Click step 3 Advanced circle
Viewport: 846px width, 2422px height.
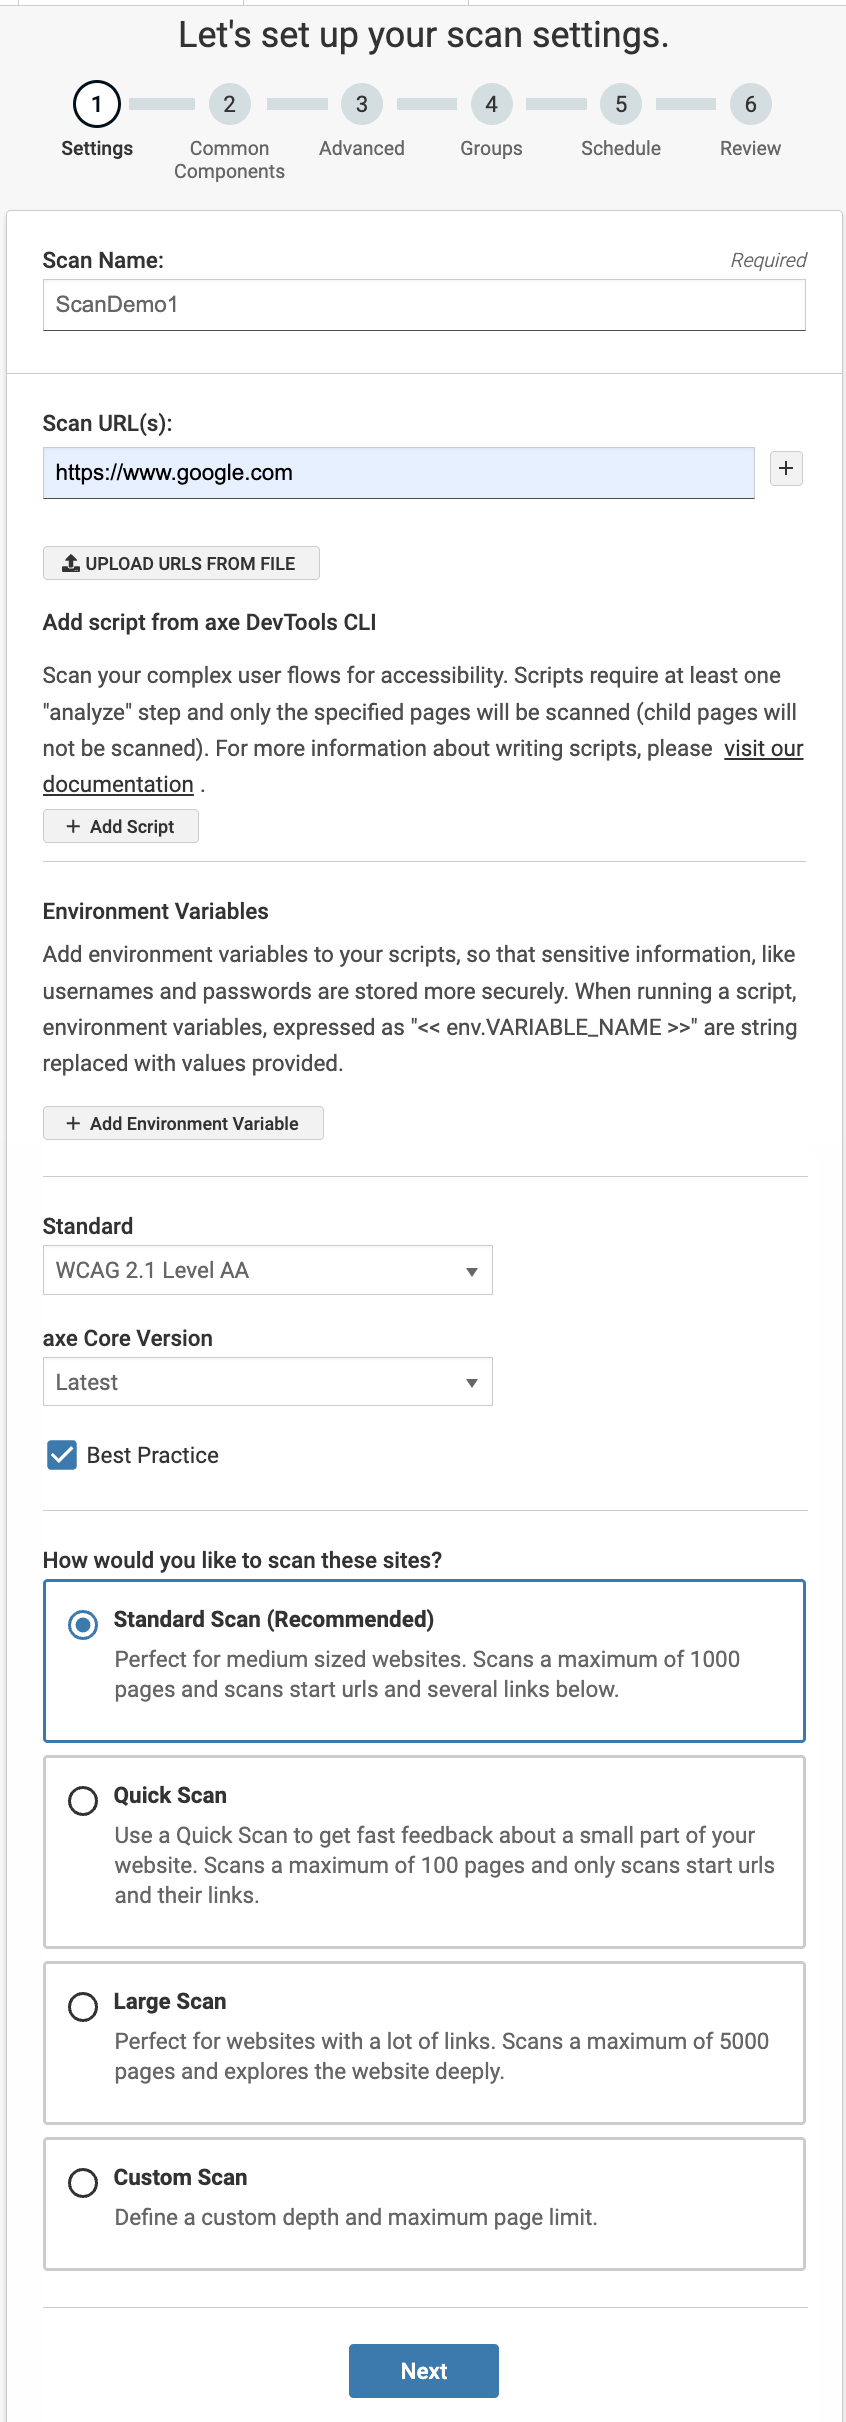361,104
